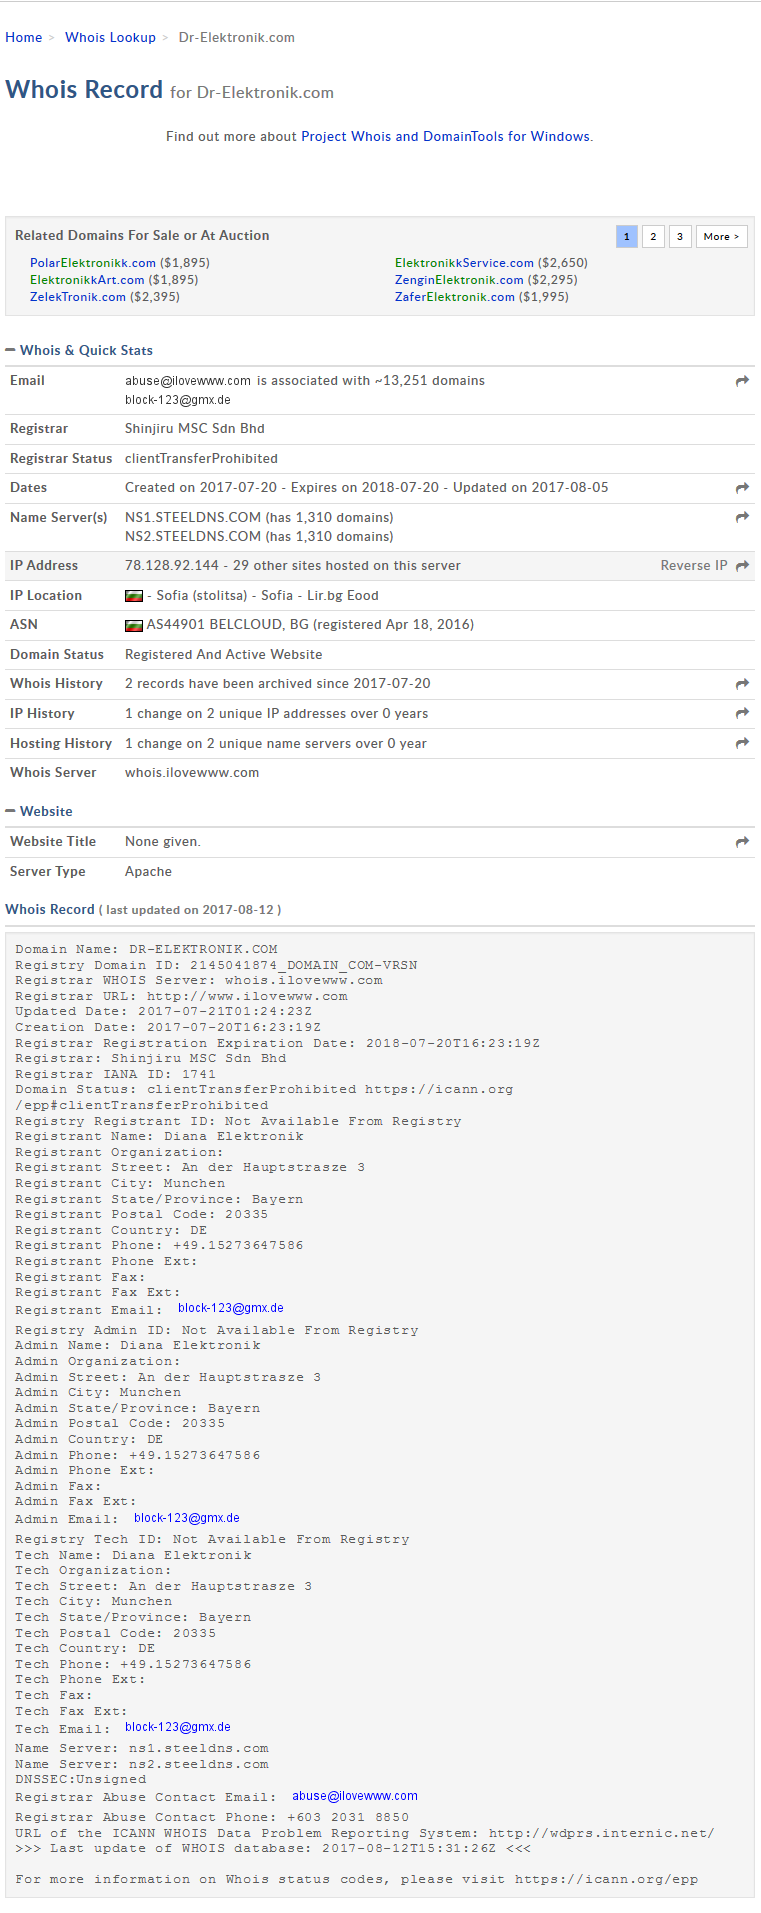The height and width of the screenshot is (1913, 761).
Task: Collapse the Website section
Action: 10,811
